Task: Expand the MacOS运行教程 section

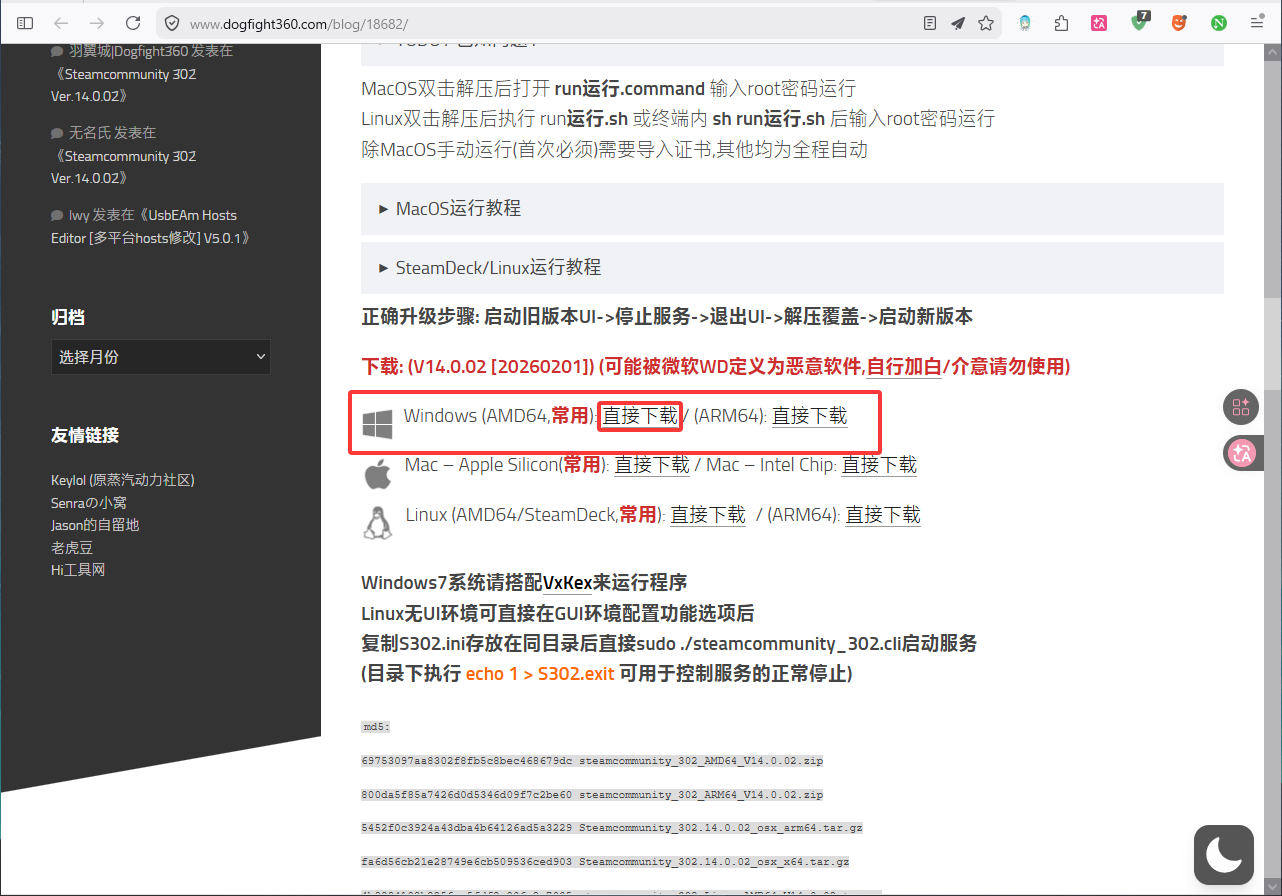Action: [792, 208]
